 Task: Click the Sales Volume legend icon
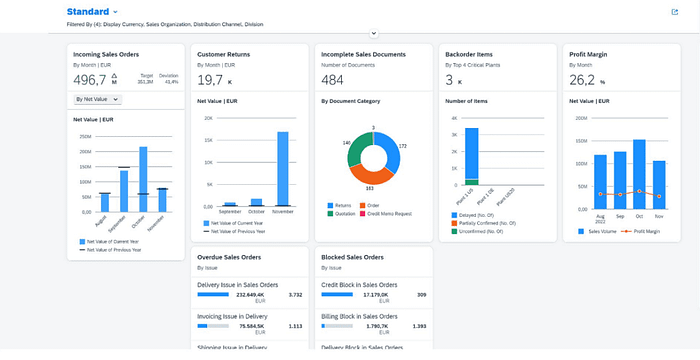tap(581, 231)
